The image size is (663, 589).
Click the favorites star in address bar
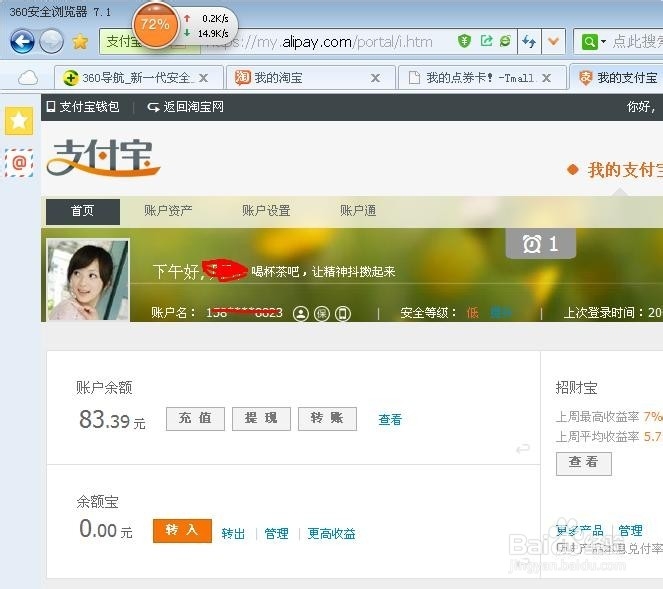pos(80,42)
